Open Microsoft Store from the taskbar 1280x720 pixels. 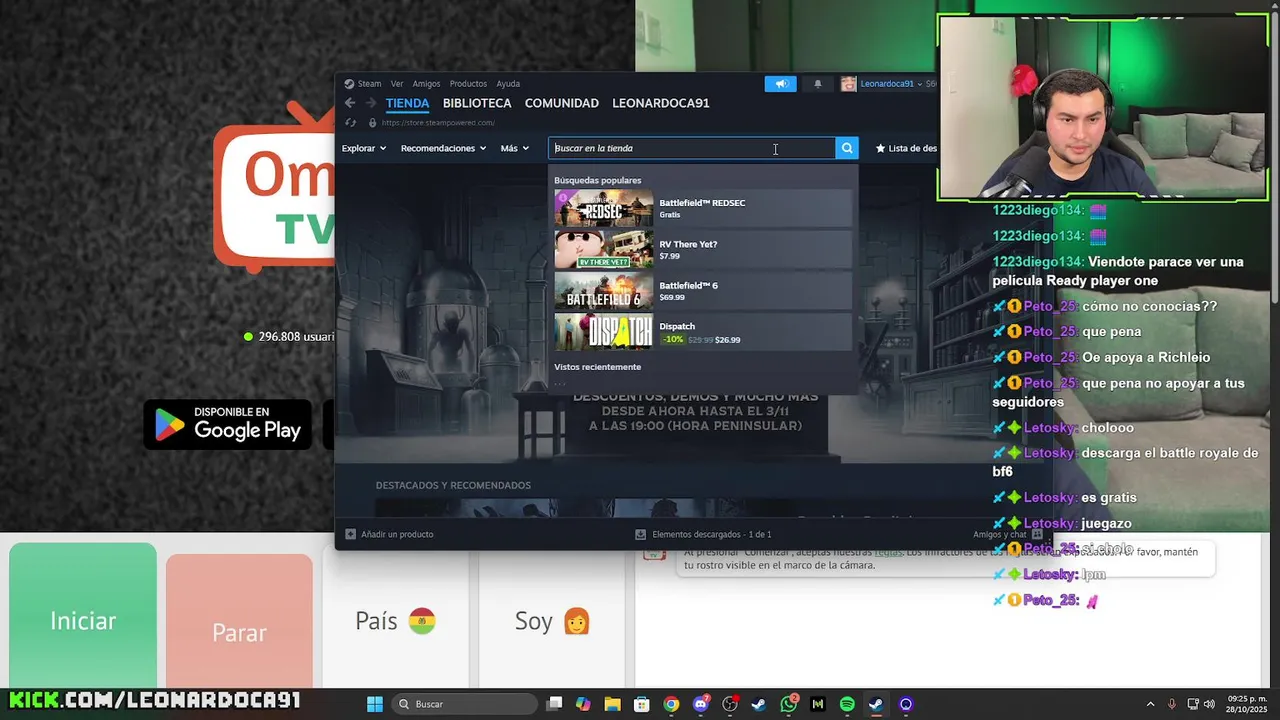click(642, 704)
